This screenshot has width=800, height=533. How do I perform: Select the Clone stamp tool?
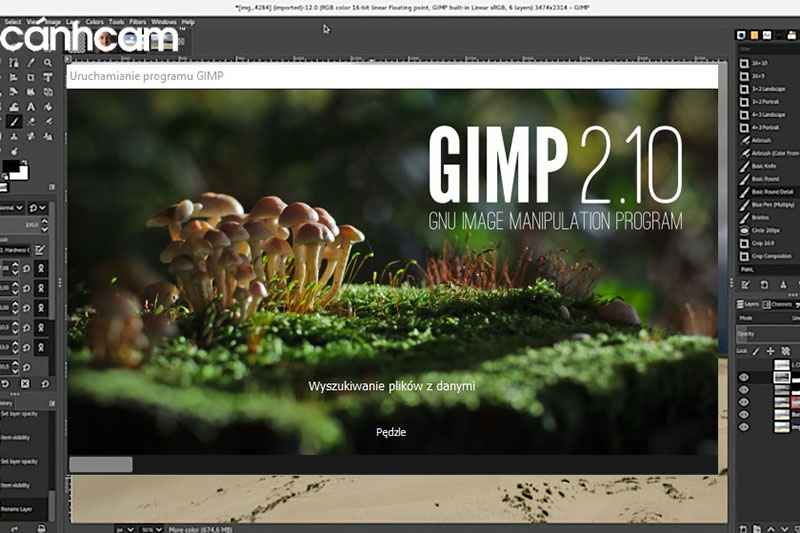(14, 137)
